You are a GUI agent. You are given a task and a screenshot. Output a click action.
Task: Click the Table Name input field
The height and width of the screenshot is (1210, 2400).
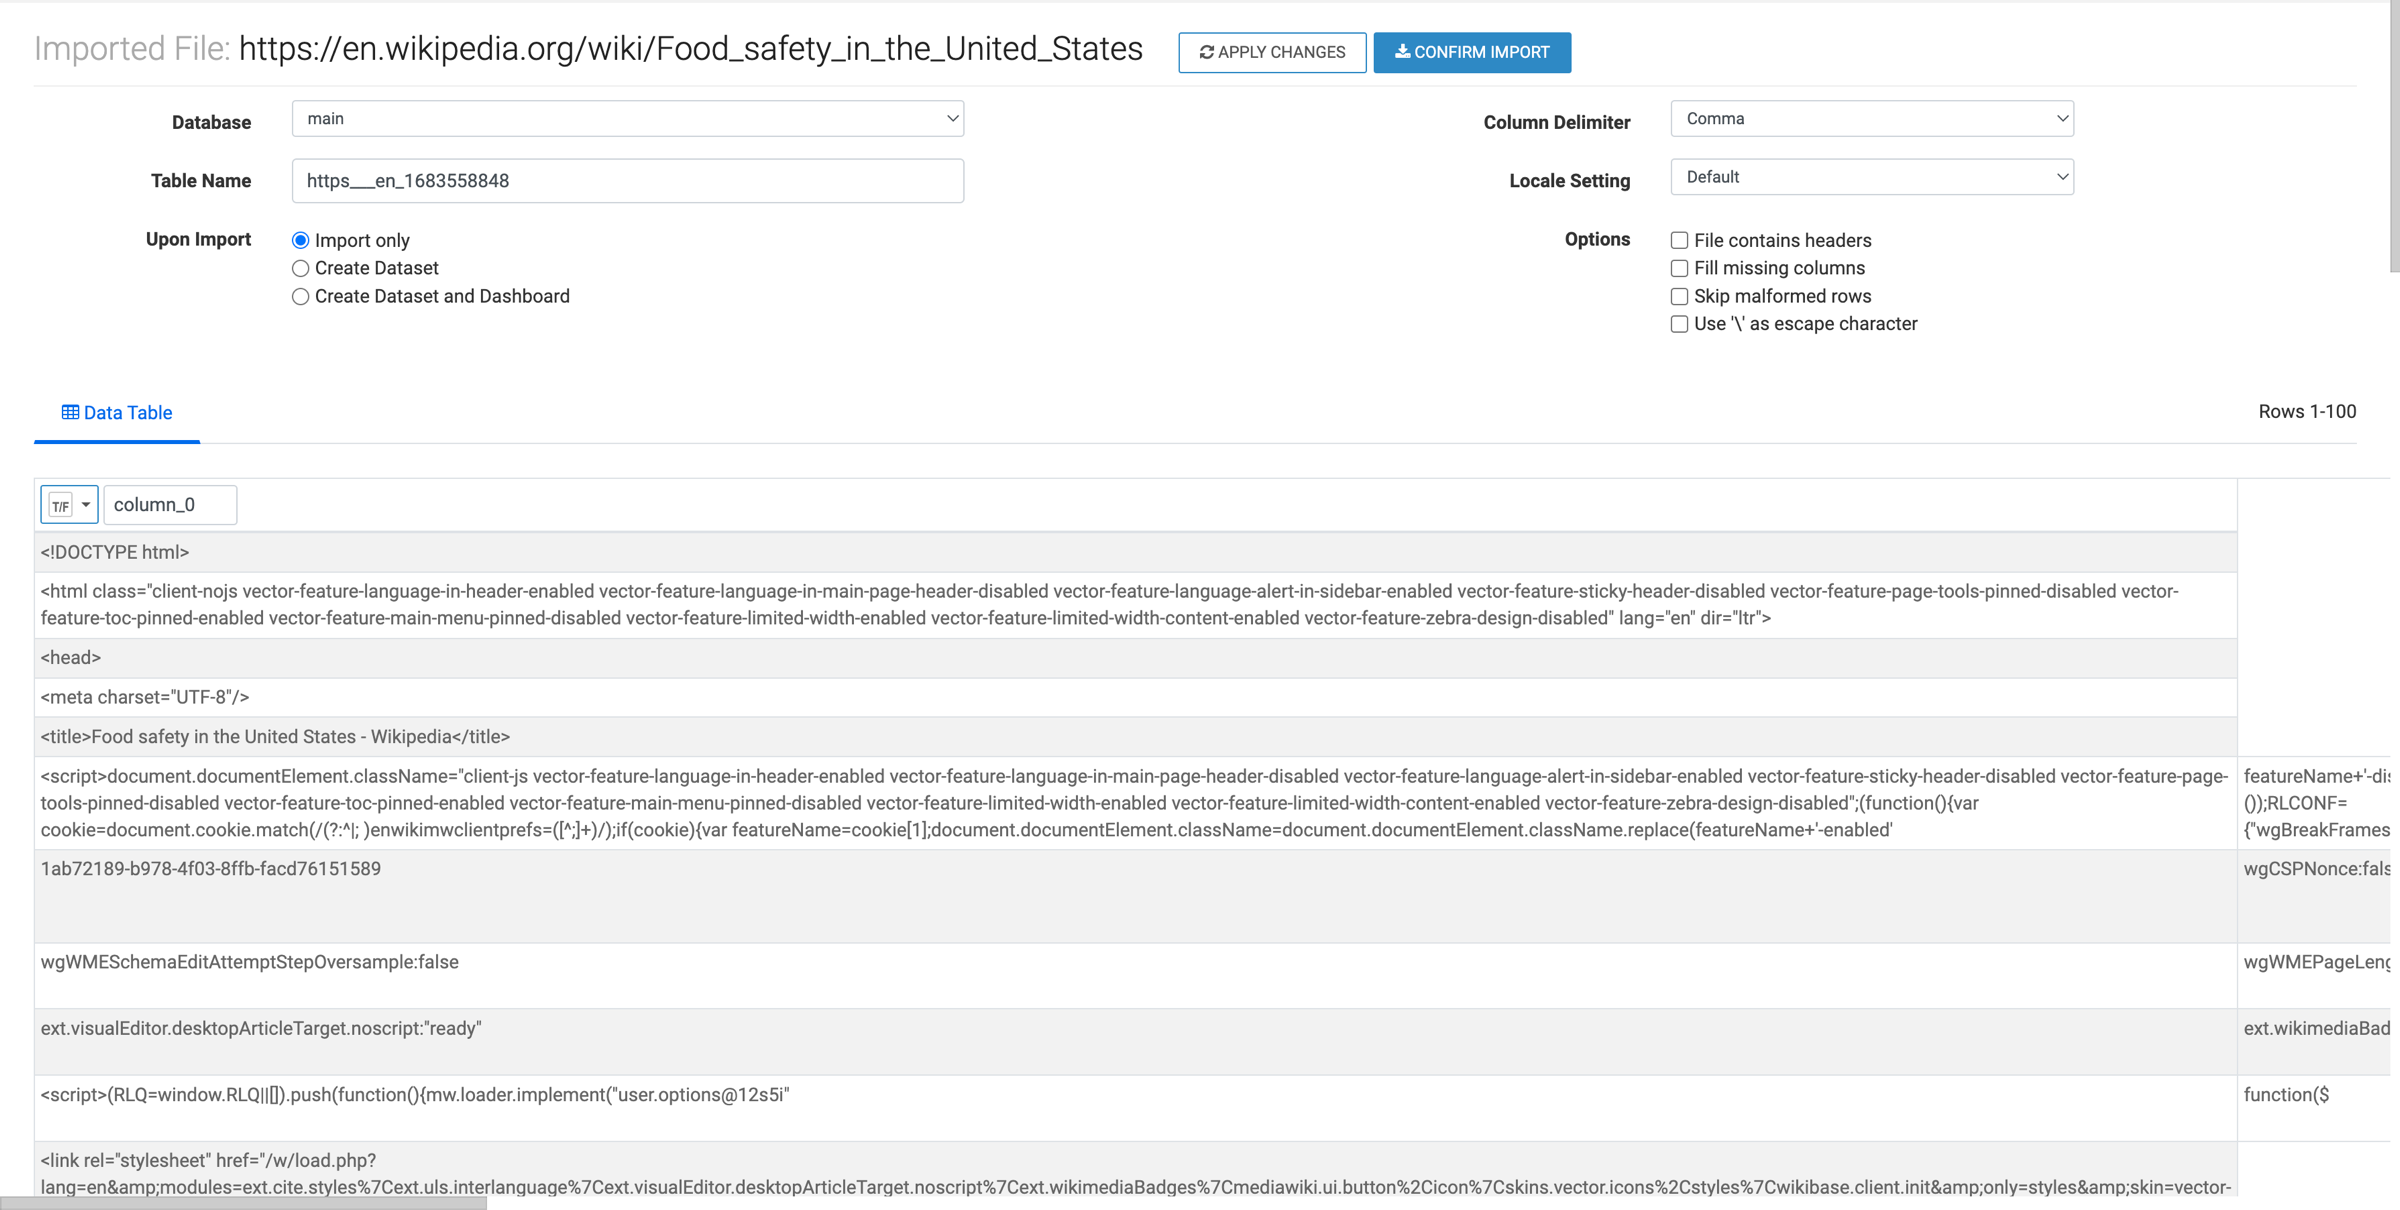627,181
